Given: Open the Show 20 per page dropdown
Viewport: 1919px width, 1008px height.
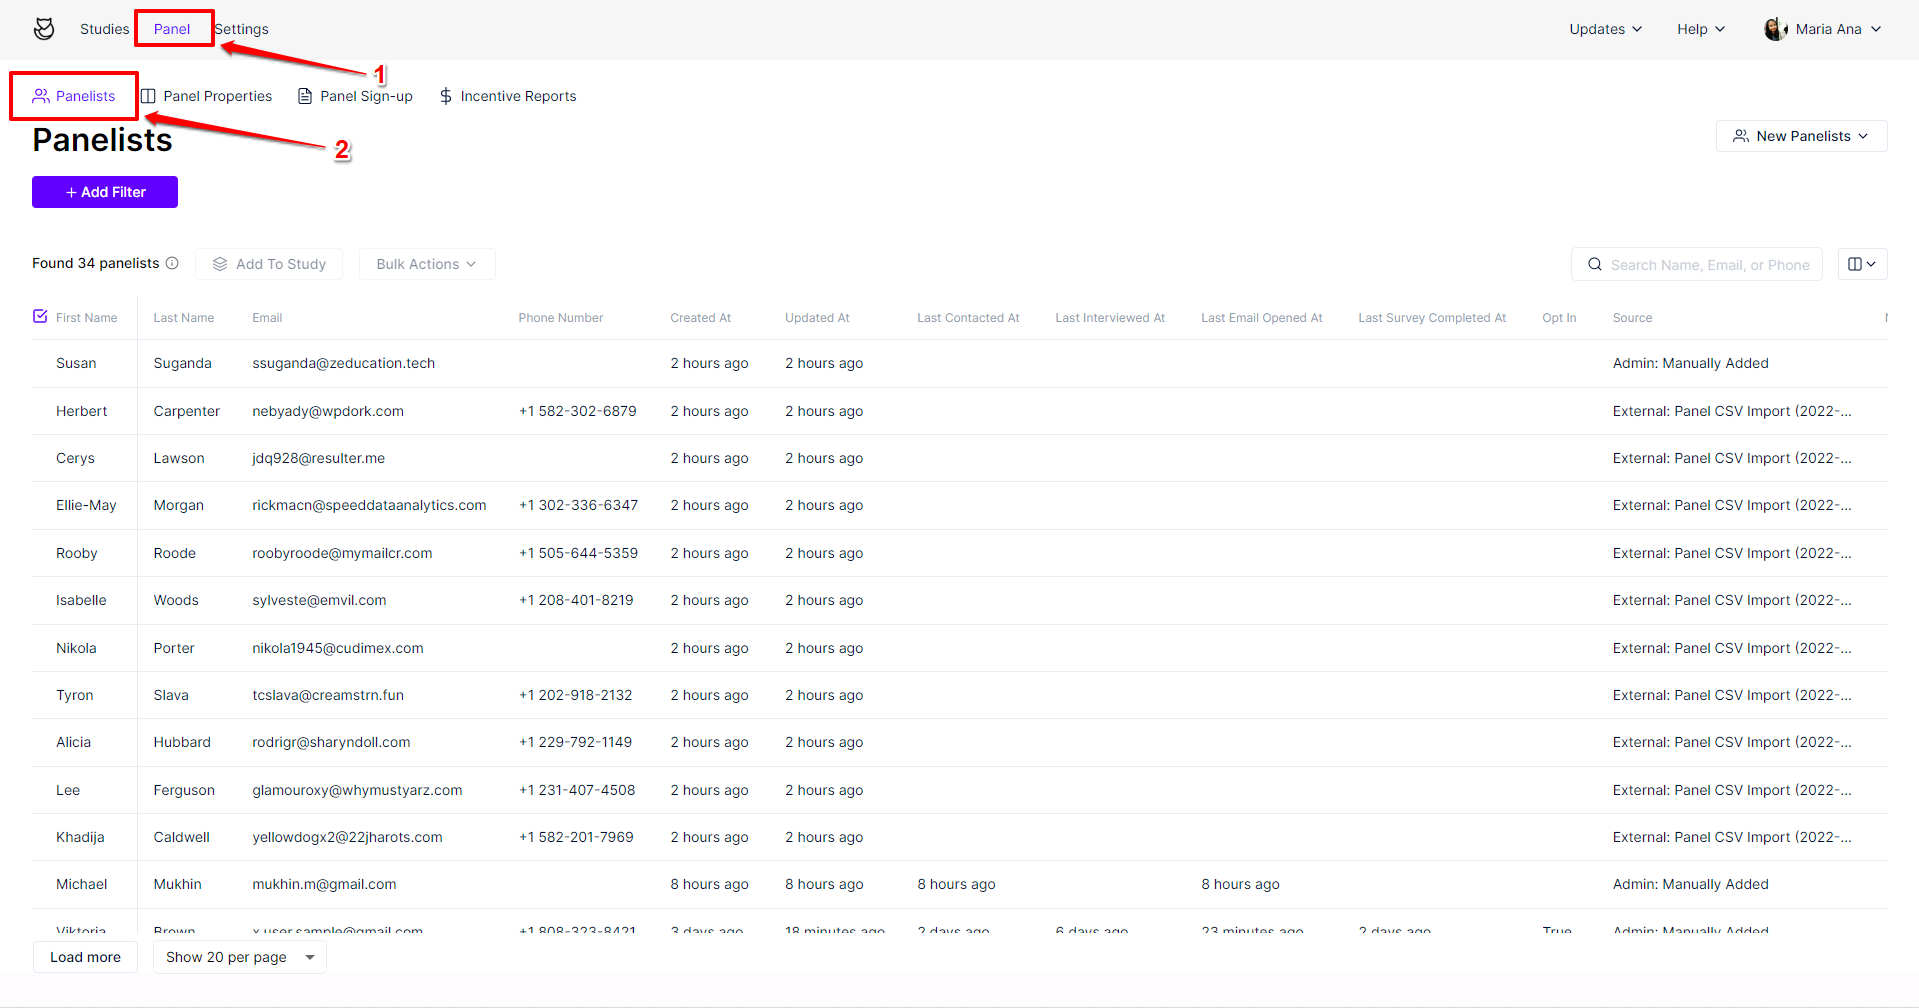Looking at the screenshot, I should [240, 957].
